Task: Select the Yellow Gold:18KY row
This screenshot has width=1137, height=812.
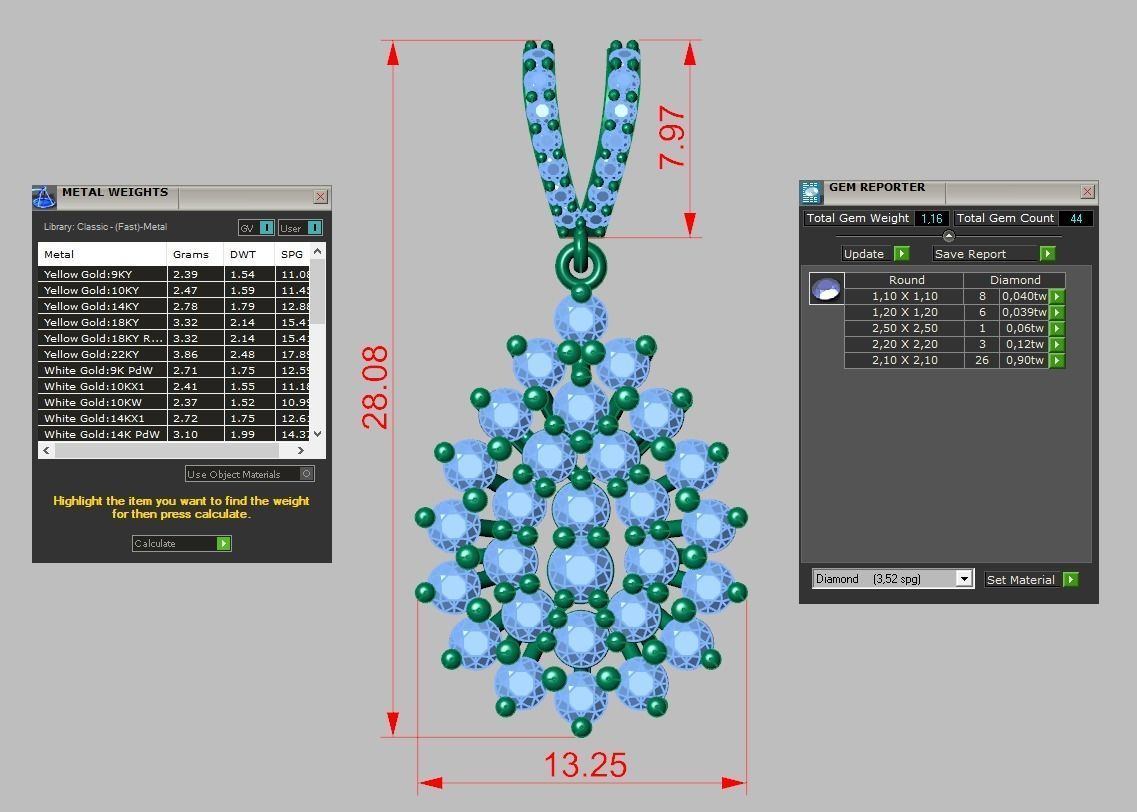Action: pos(174,322)
